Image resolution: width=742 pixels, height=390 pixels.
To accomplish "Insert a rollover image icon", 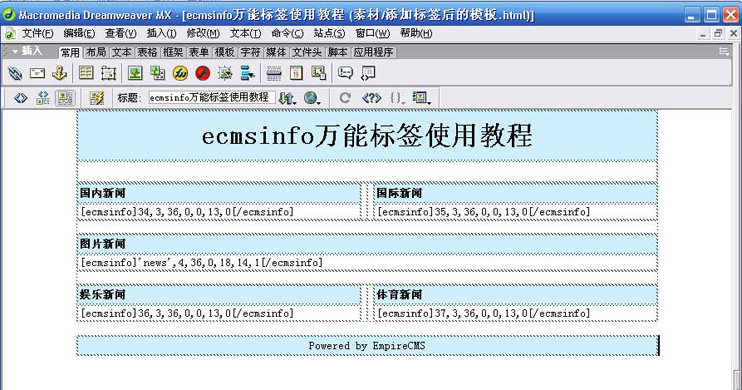I will pyautogui.click(x=225, y=73).
